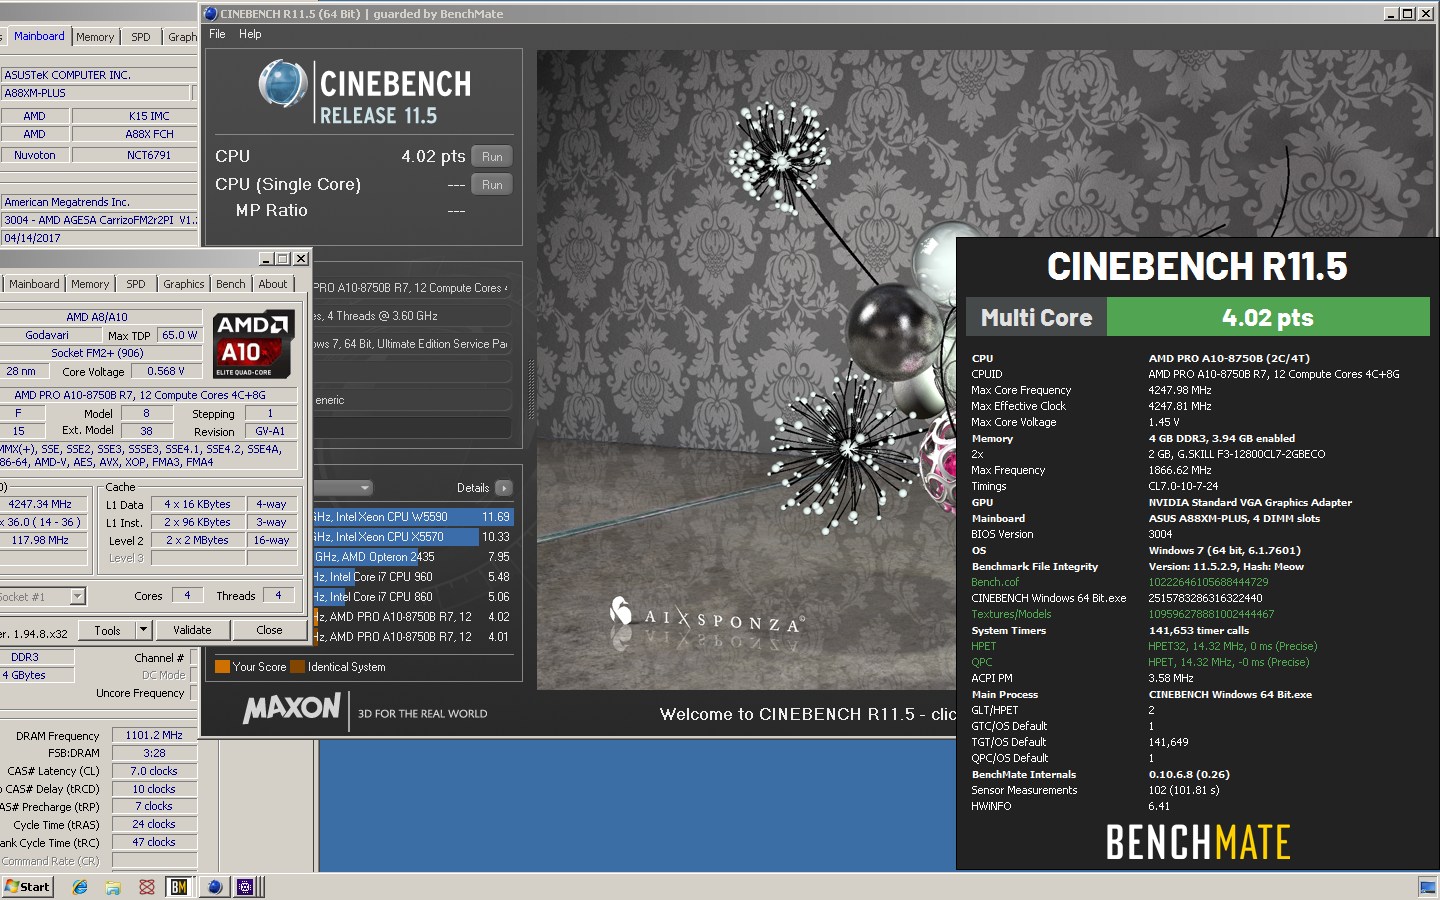Click the green Bench.cof entry in BenchMate
Viewport: 1440px width, 900px height.
click(x=995, y=582)
